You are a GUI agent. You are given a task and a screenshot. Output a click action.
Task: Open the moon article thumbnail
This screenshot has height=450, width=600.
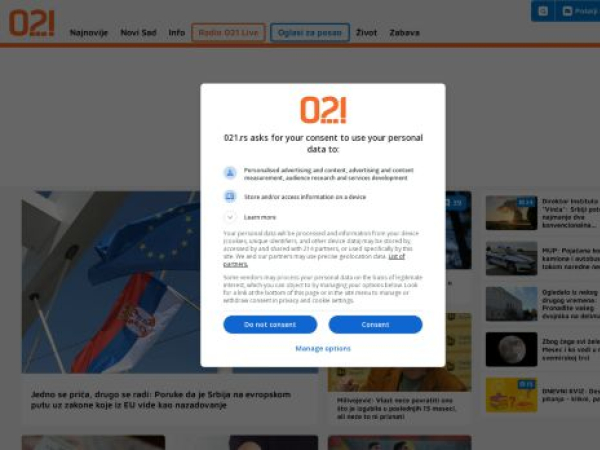(512, 349)
